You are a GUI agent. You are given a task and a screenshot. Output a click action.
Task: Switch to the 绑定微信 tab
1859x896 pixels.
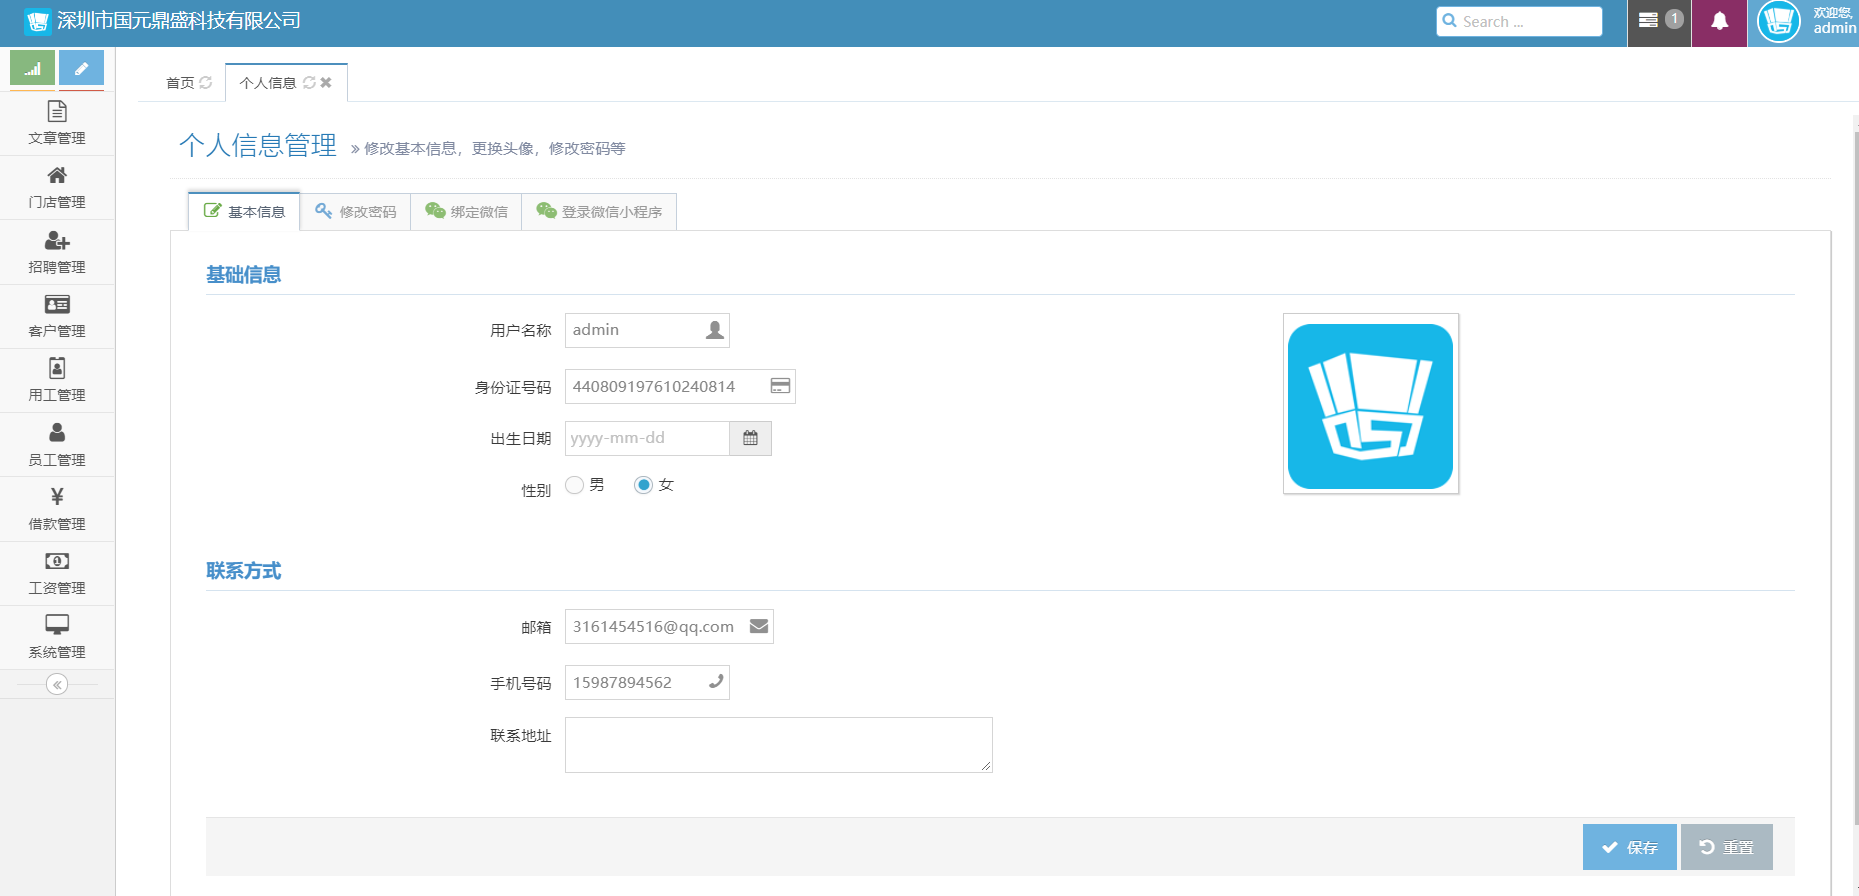(x=467, y=212)
